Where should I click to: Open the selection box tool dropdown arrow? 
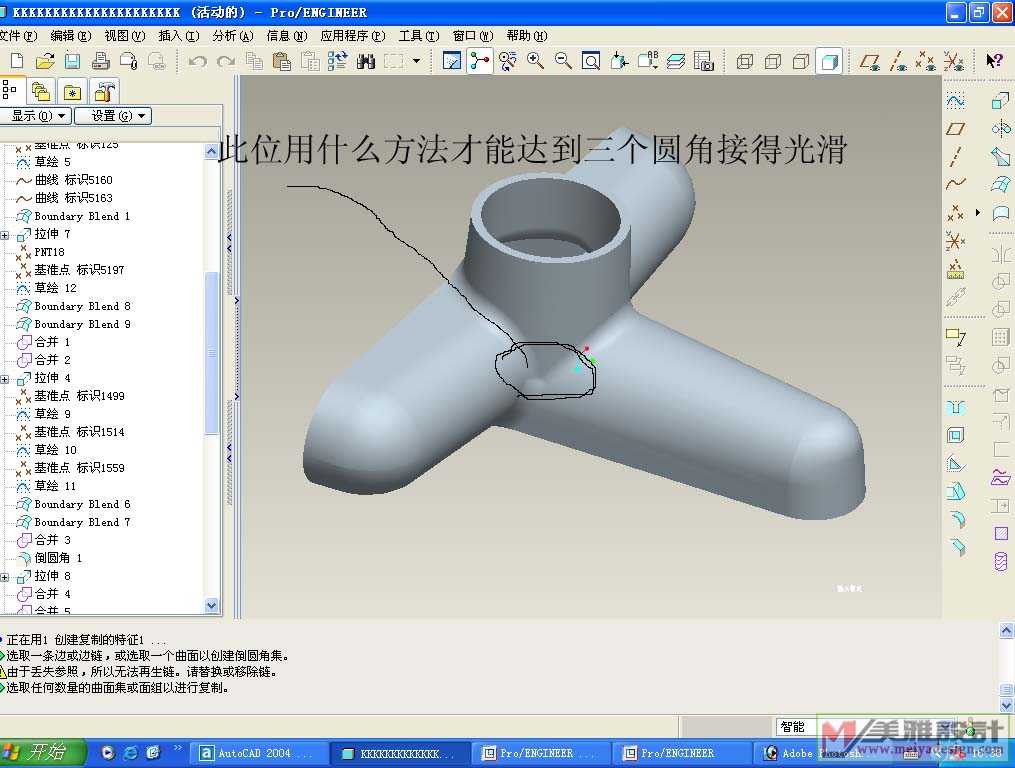click(x=416, y=61)
